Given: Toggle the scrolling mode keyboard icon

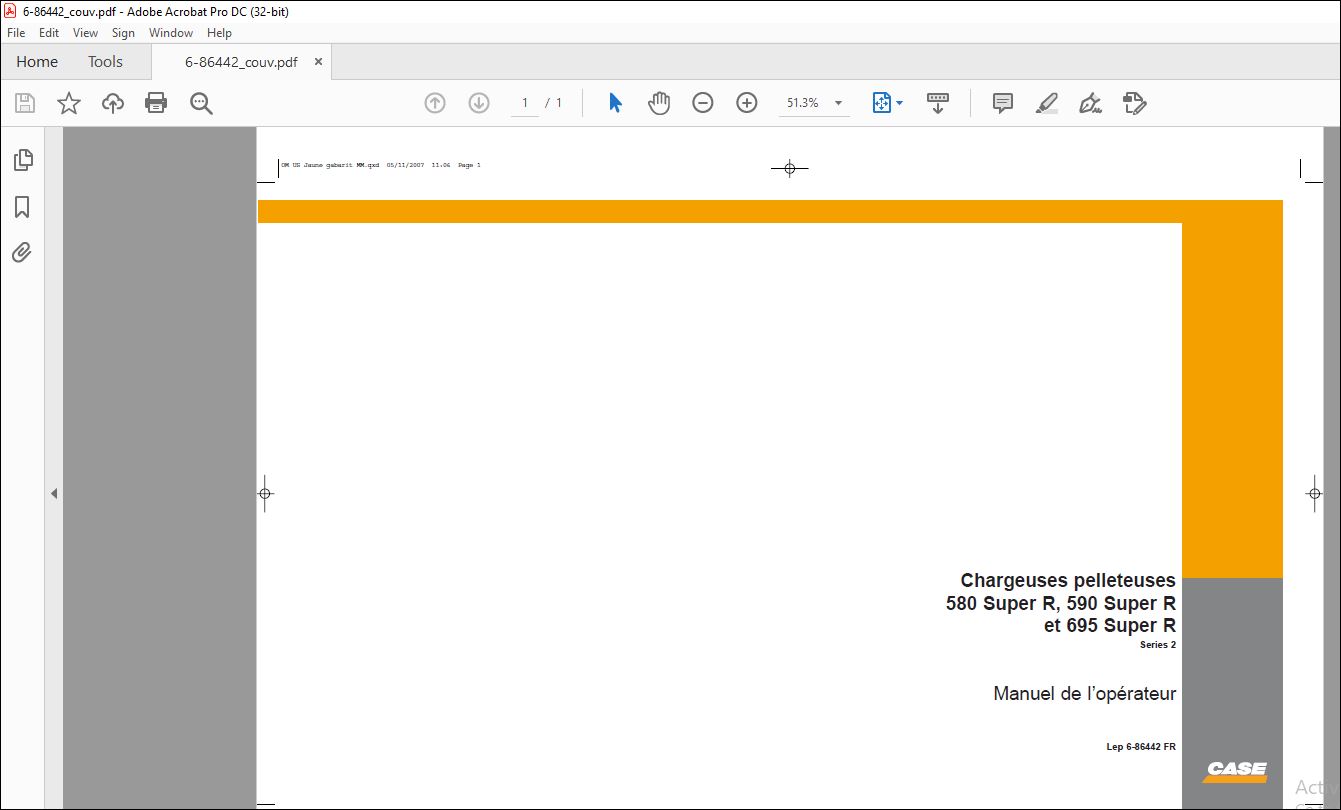Looking at the screenshot, I should coord(938,103).
